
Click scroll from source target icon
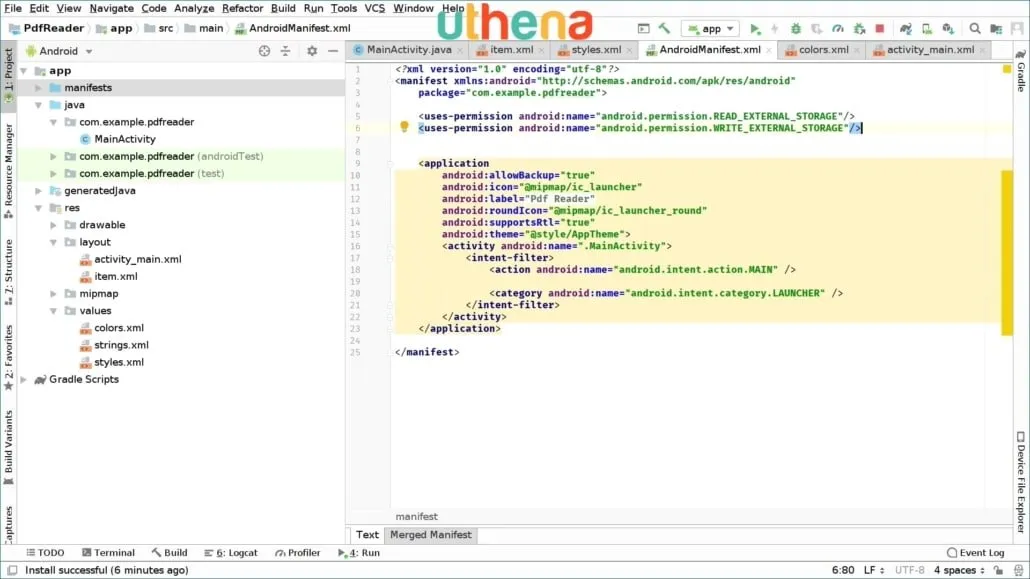[264, 51]
